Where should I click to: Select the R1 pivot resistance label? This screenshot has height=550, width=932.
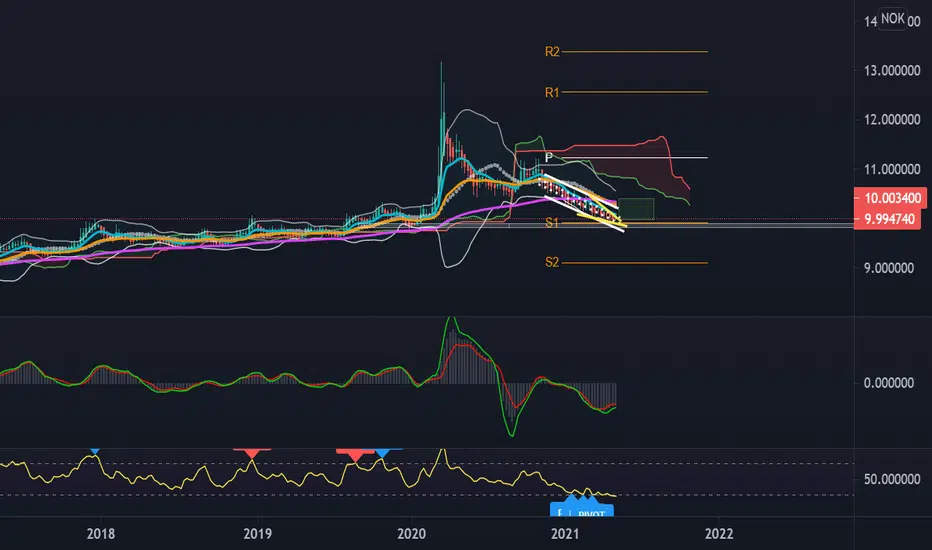click(x=552, y=92)
